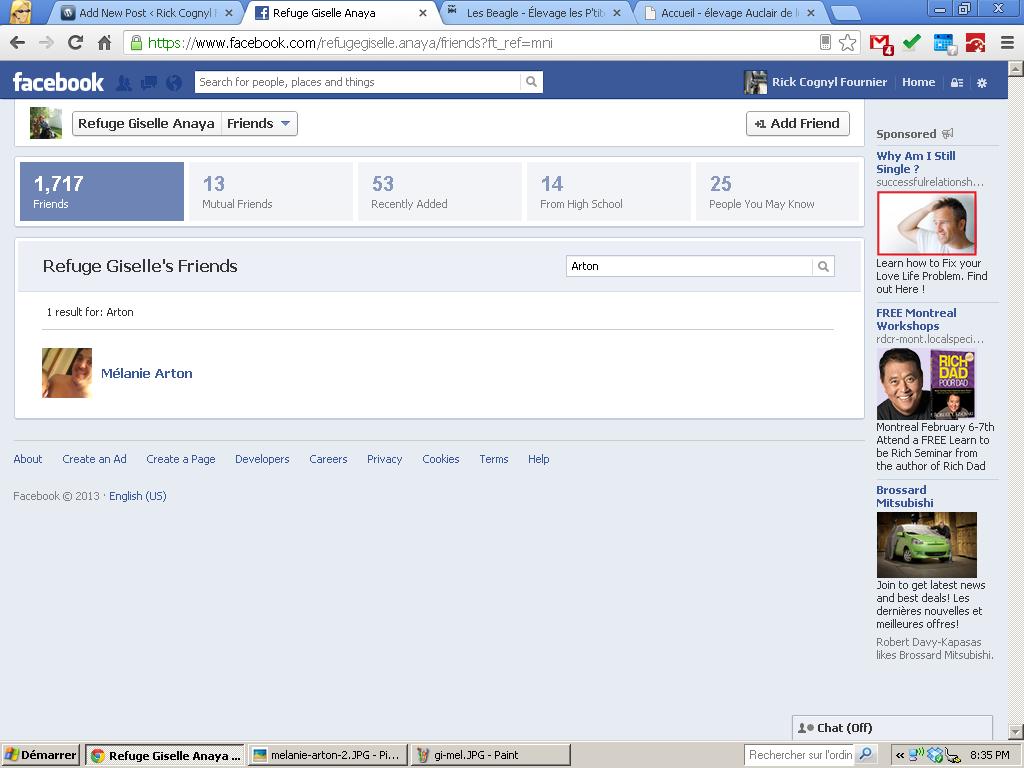
Task: Reload the page with refresh icon
Action: [x=76, y=43]
